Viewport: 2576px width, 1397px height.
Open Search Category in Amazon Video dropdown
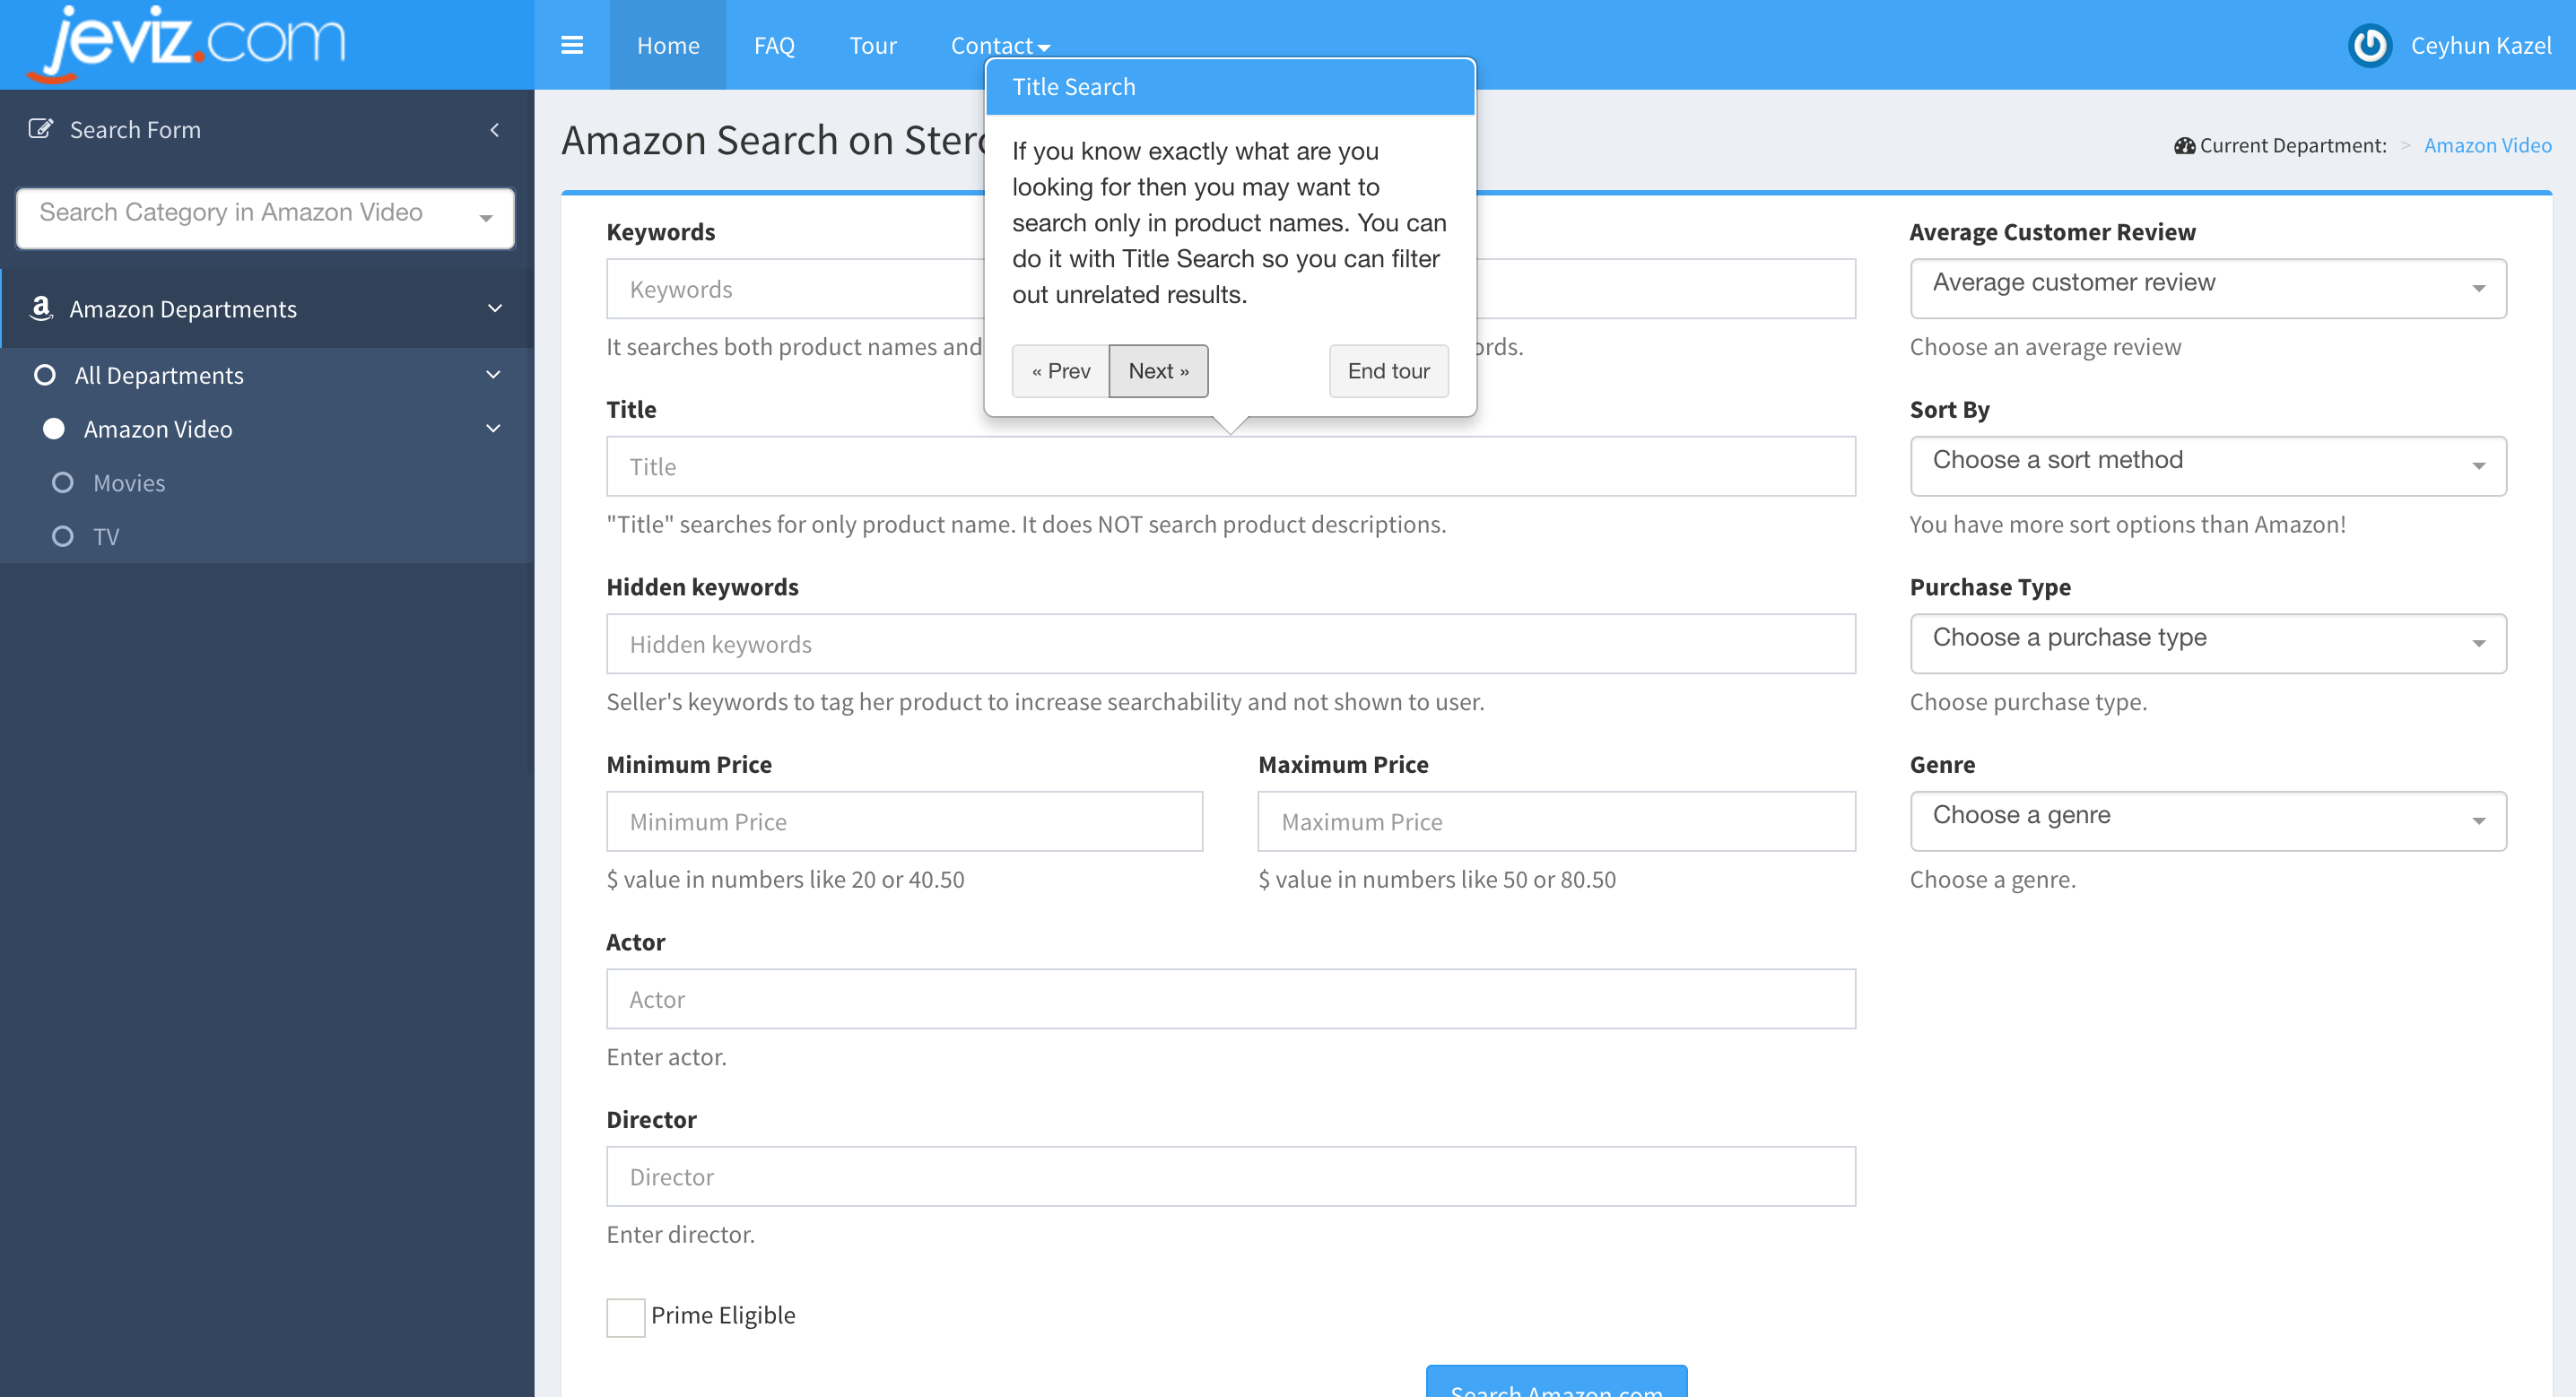click(x=265, y=217)
